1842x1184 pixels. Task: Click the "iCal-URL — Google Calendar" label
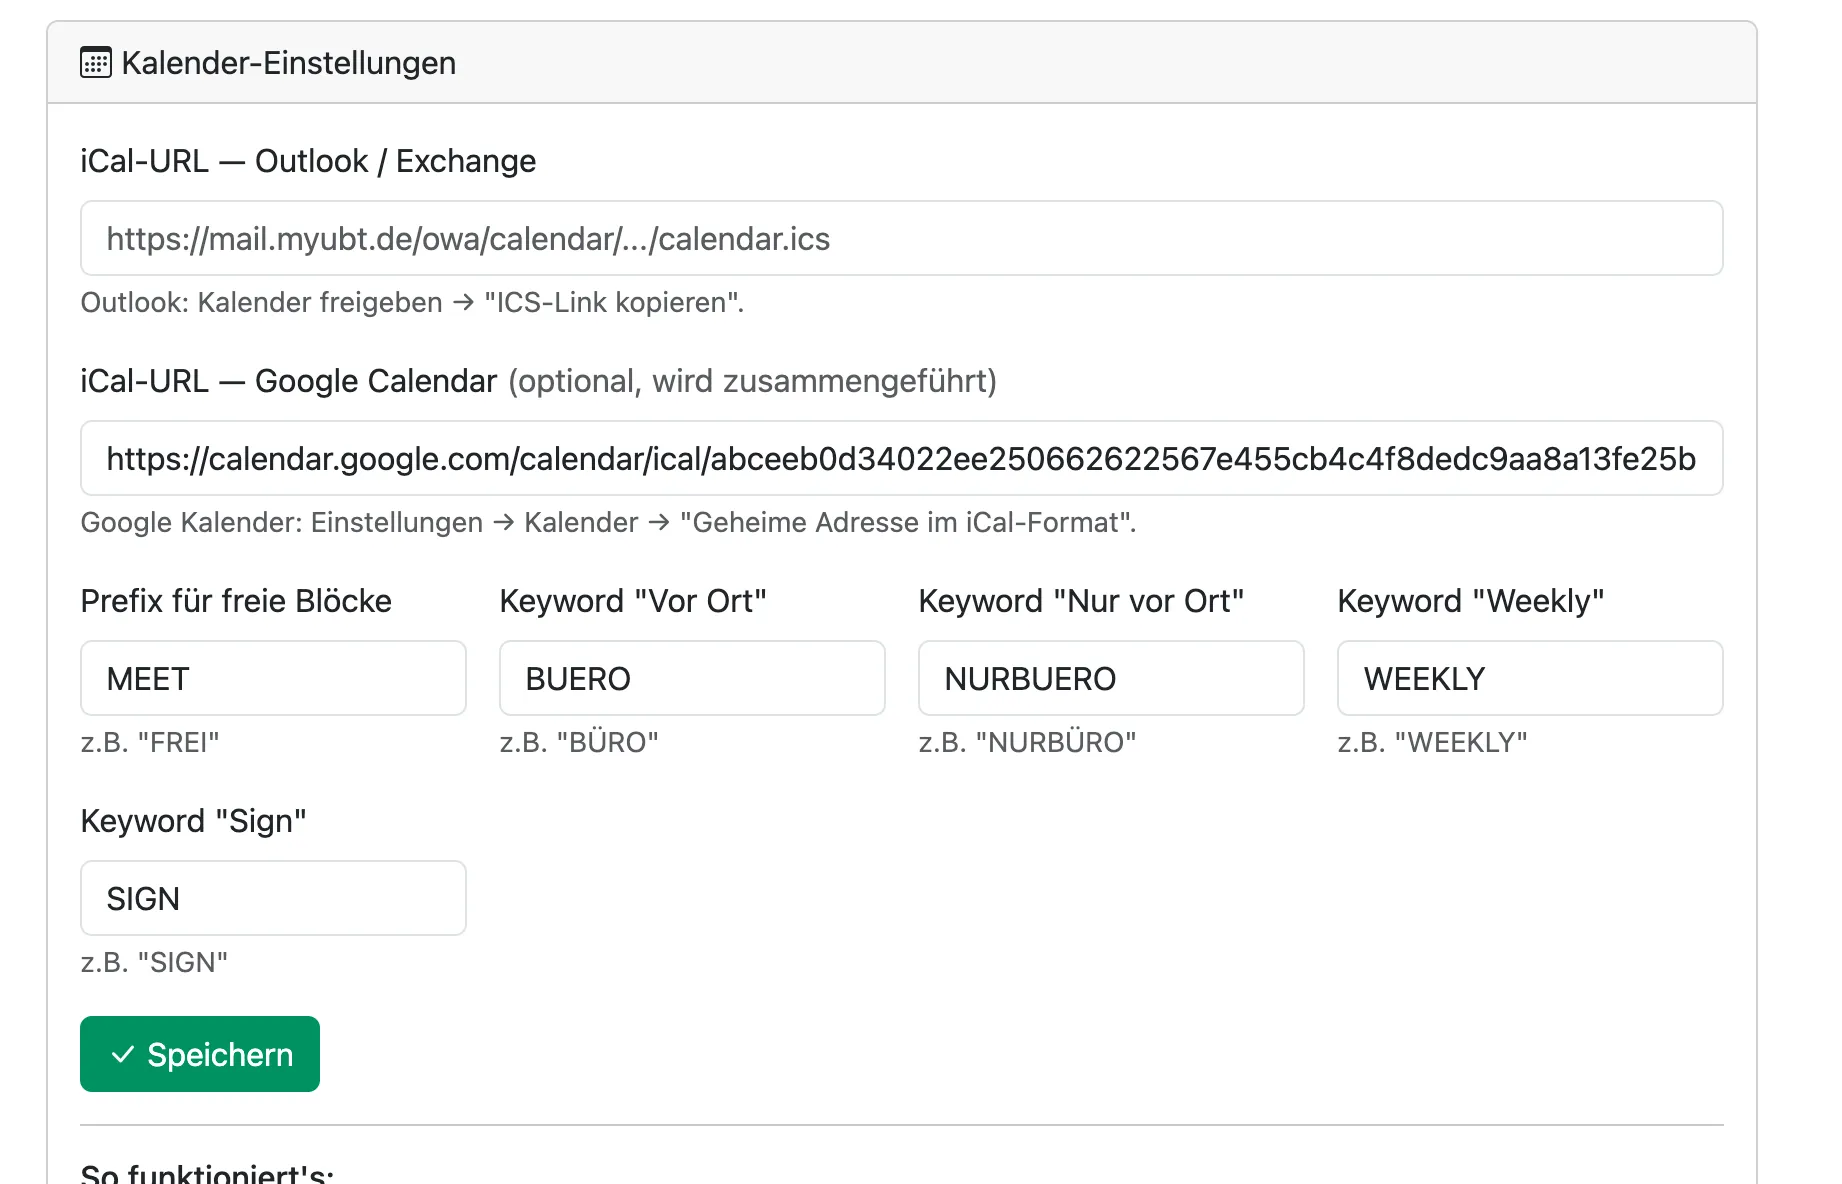coord(288,381)
